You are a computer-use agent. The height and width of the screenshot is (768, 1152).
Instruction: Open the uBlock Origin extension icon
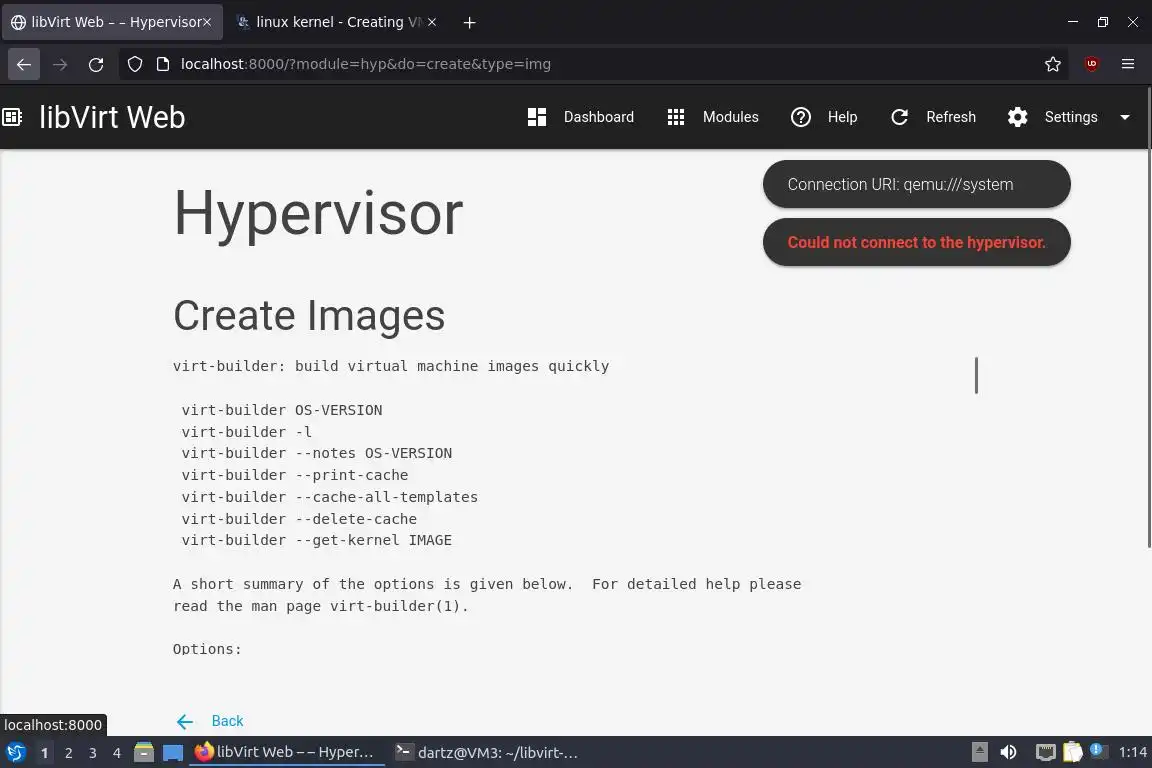(1092, 65)
